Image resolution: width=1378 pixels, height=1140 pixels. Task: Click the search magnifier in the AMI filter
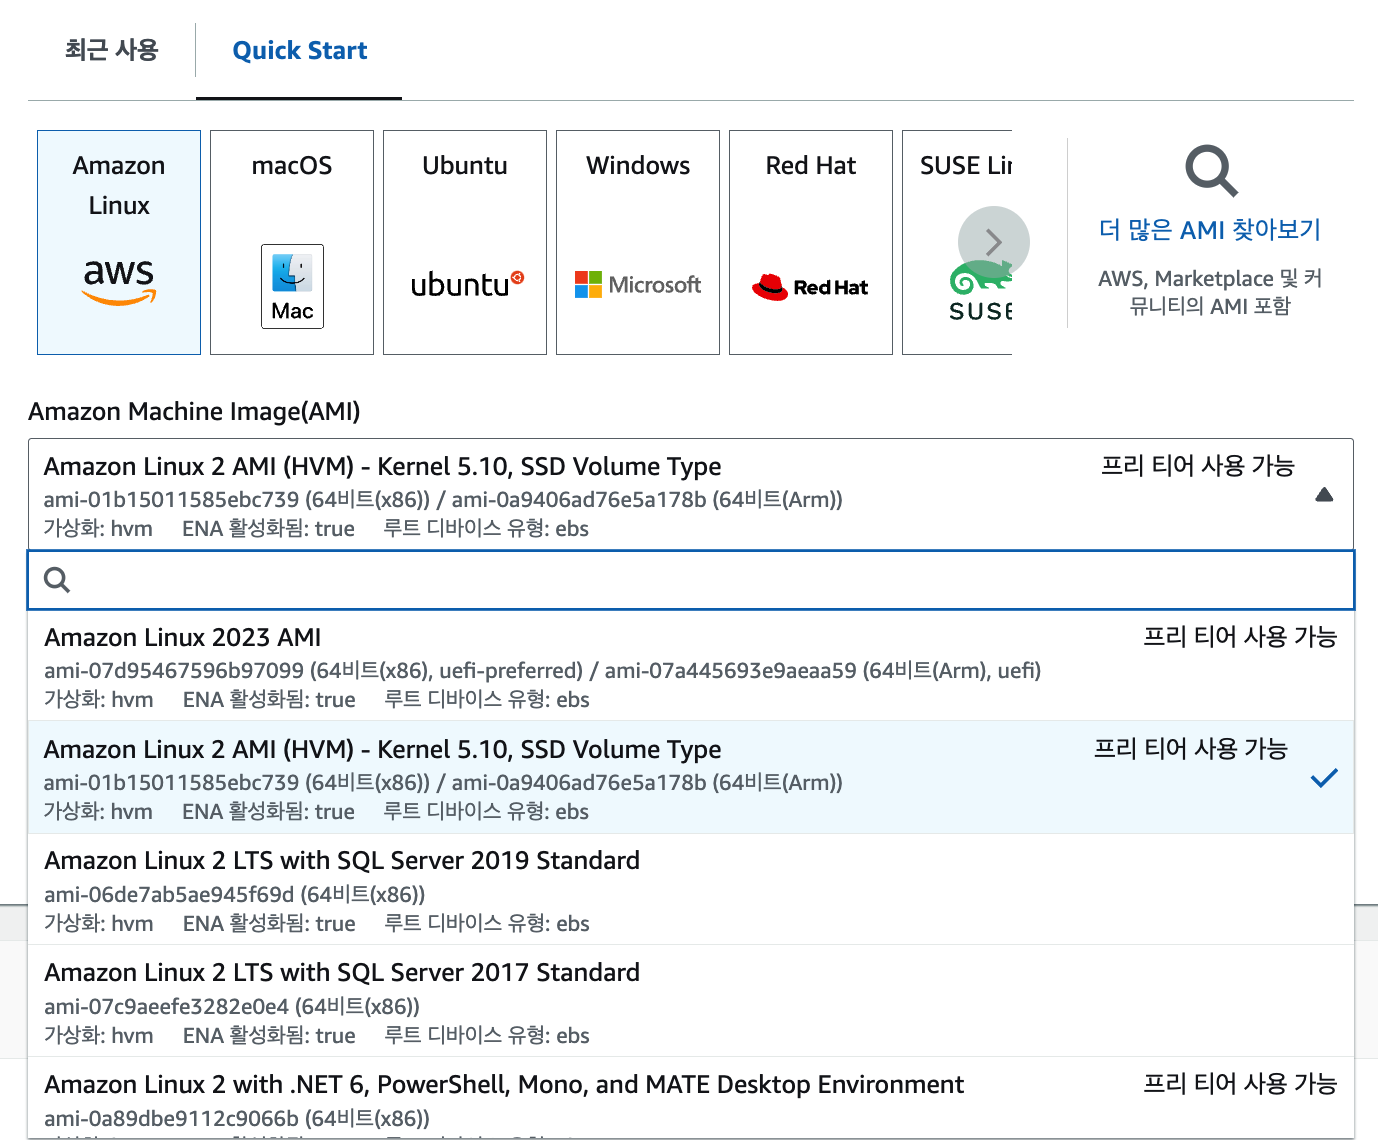click(x=57, y=580)
